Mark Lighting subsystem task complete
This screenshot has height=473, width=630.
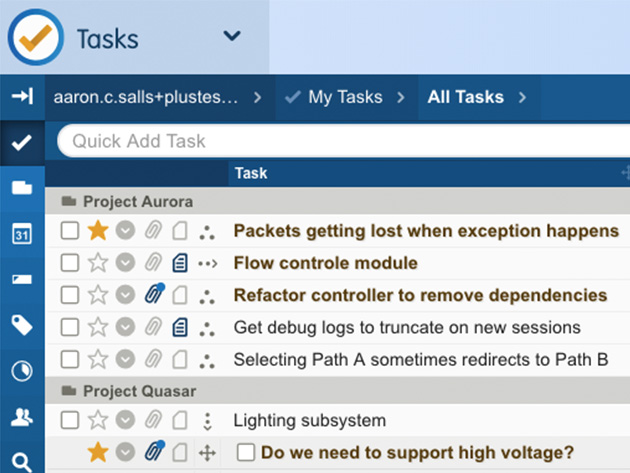(70, 420)
